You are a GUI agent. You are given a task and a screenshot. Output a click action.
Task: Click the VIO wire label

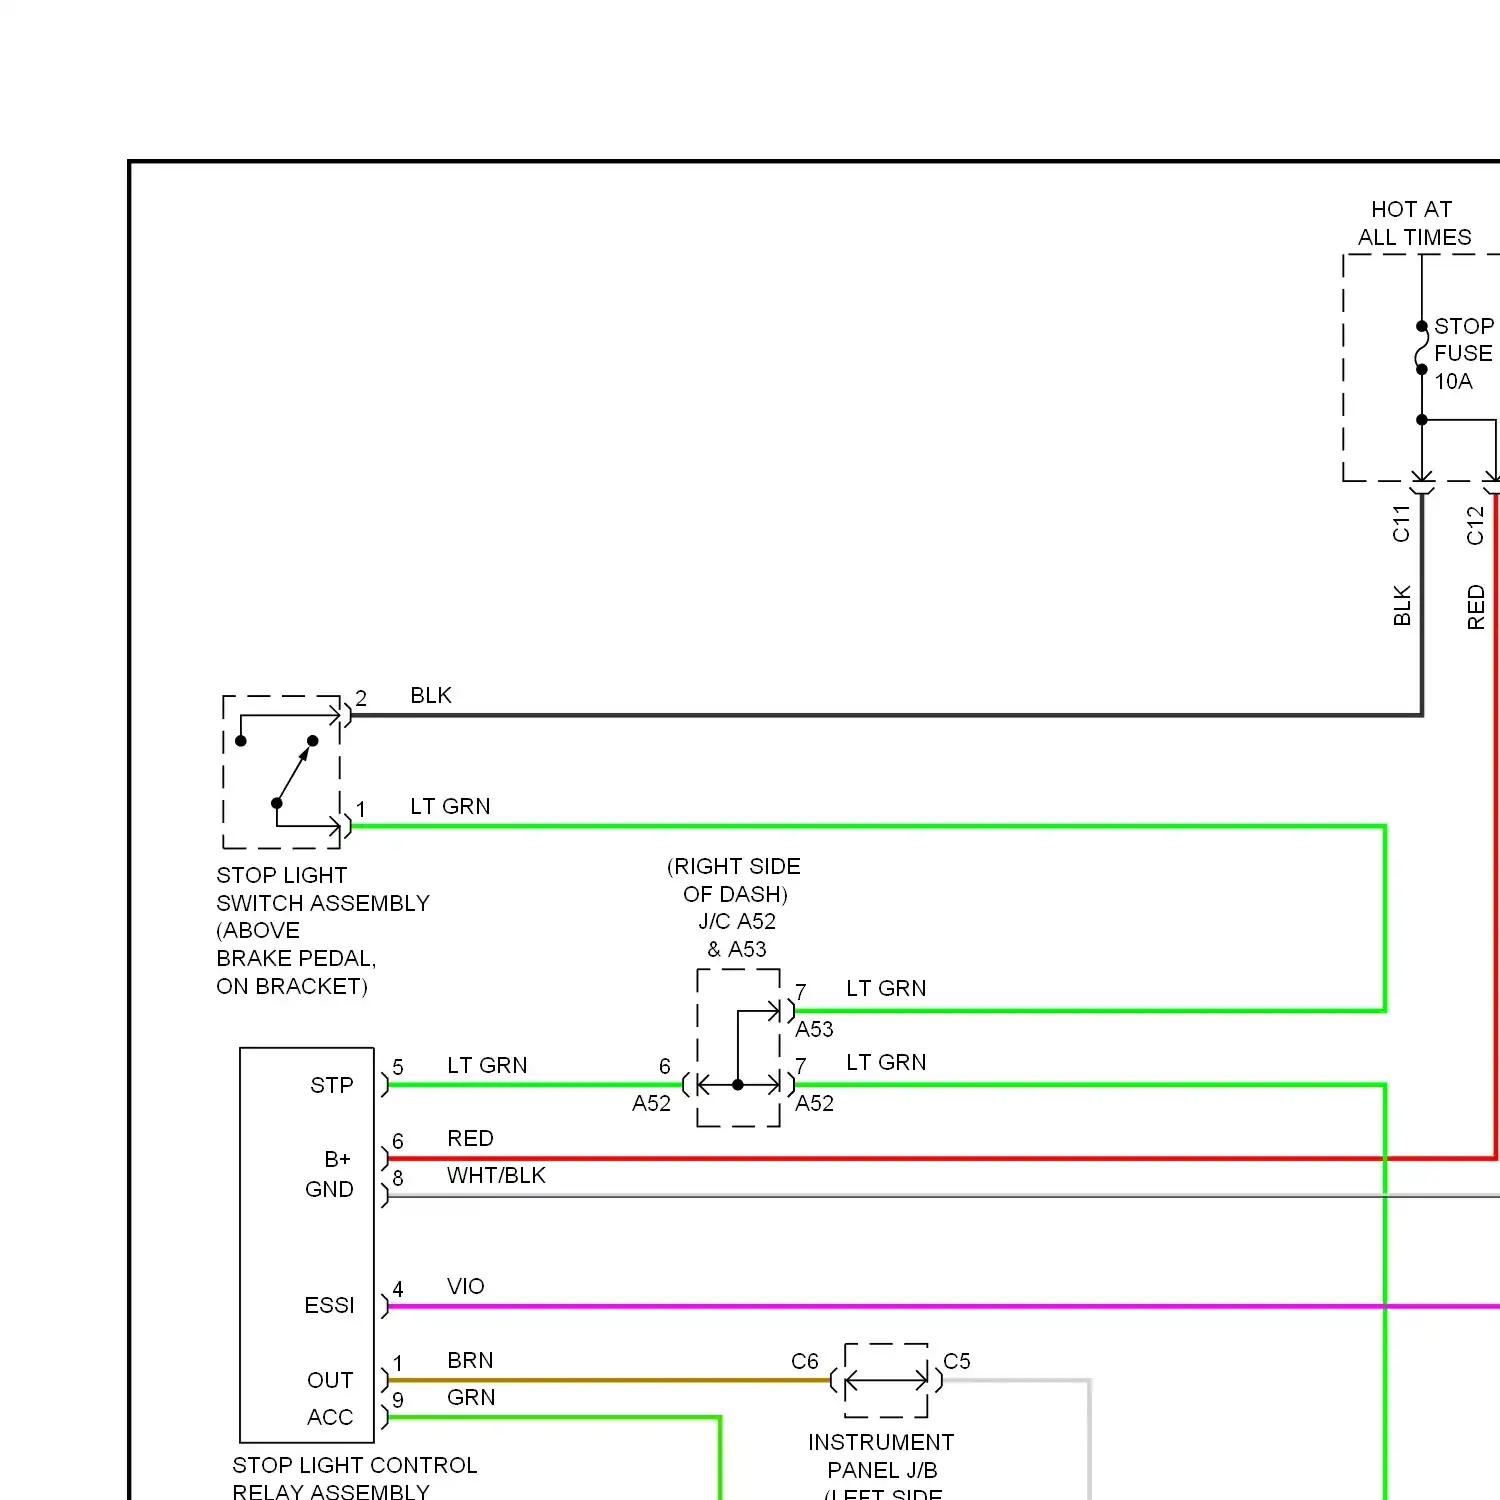coord(466,1286)
